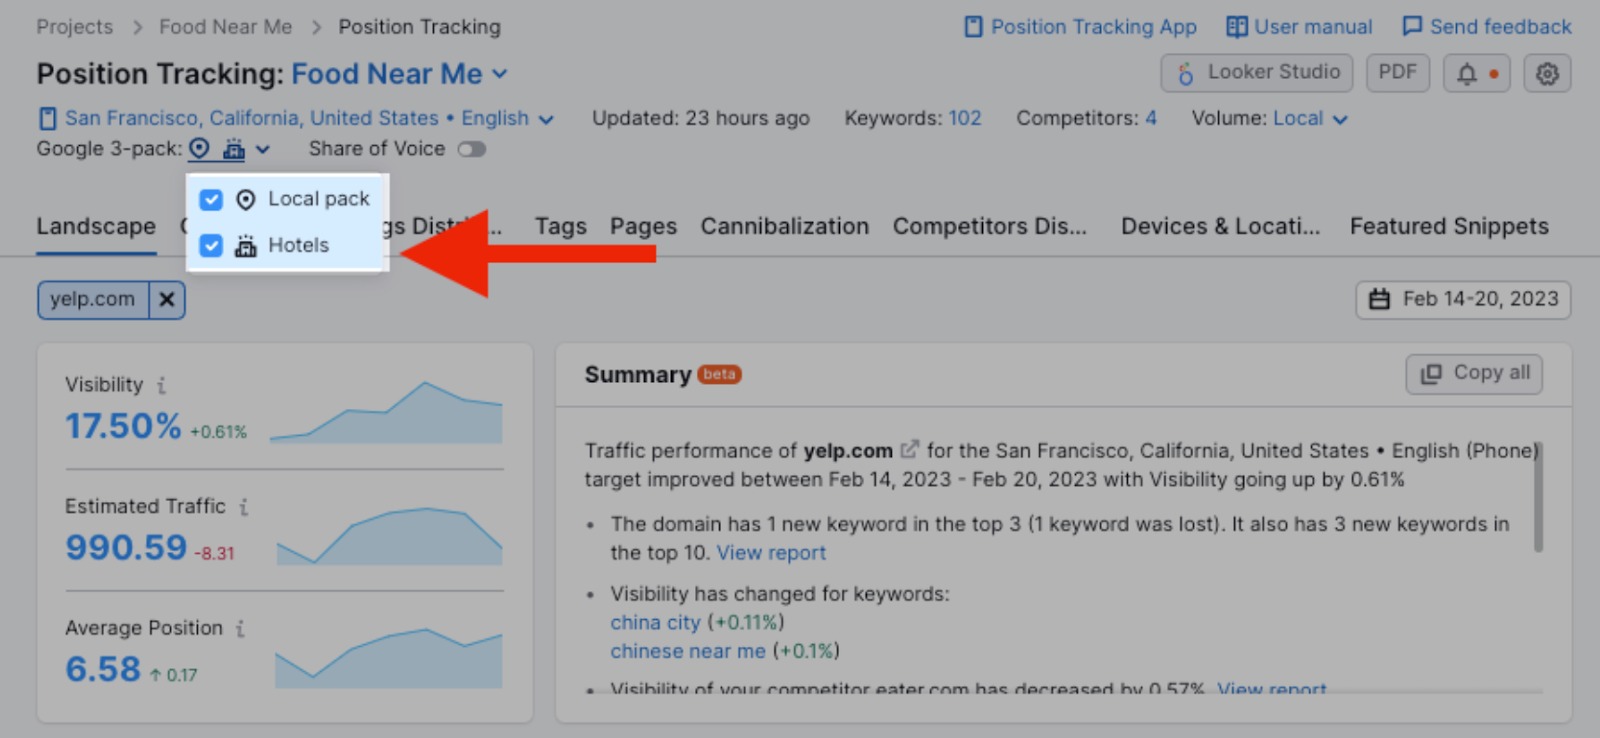1600x738 pixels.
Task: Open the Competitors Discovery tab
Action: [990, 226]
